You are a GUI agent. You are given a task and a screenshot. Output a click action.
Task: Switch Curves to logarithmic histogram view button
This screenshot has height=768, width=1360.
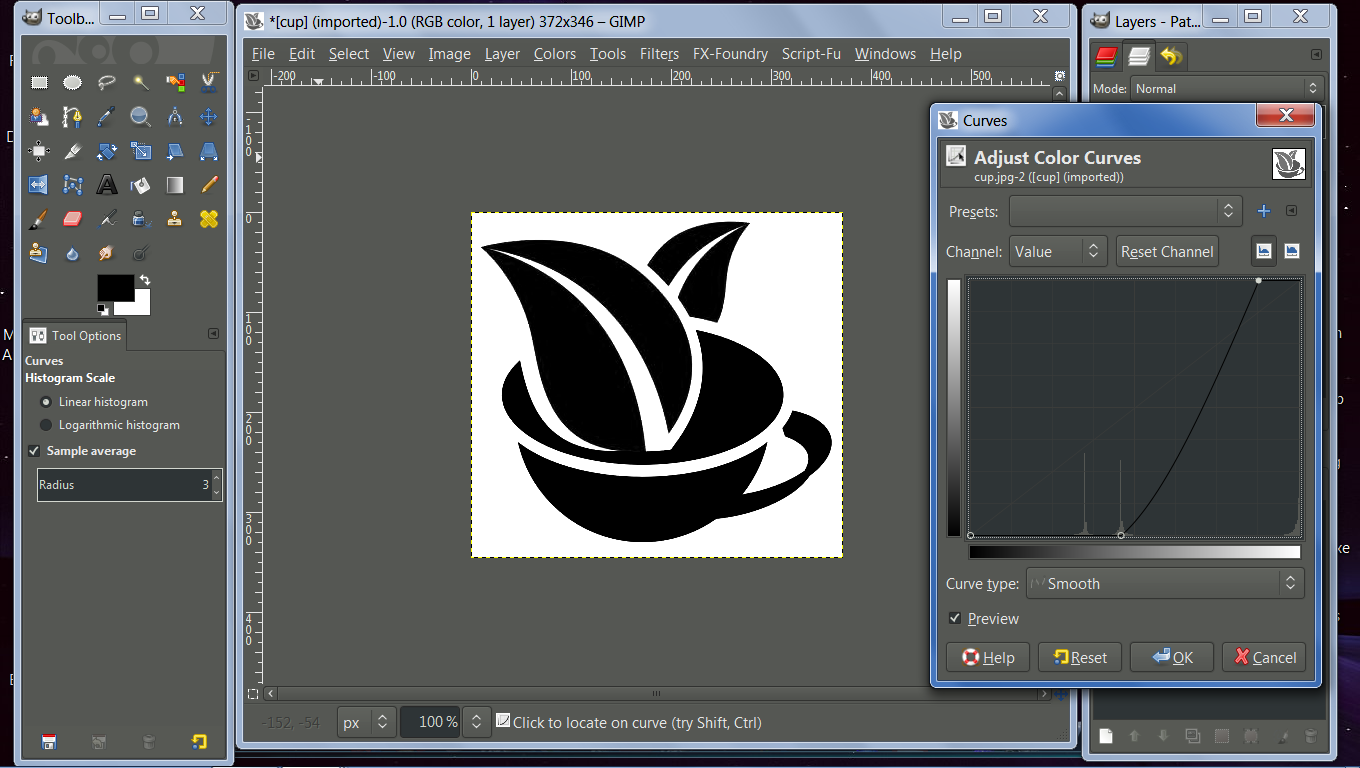tap(1292, 251)
